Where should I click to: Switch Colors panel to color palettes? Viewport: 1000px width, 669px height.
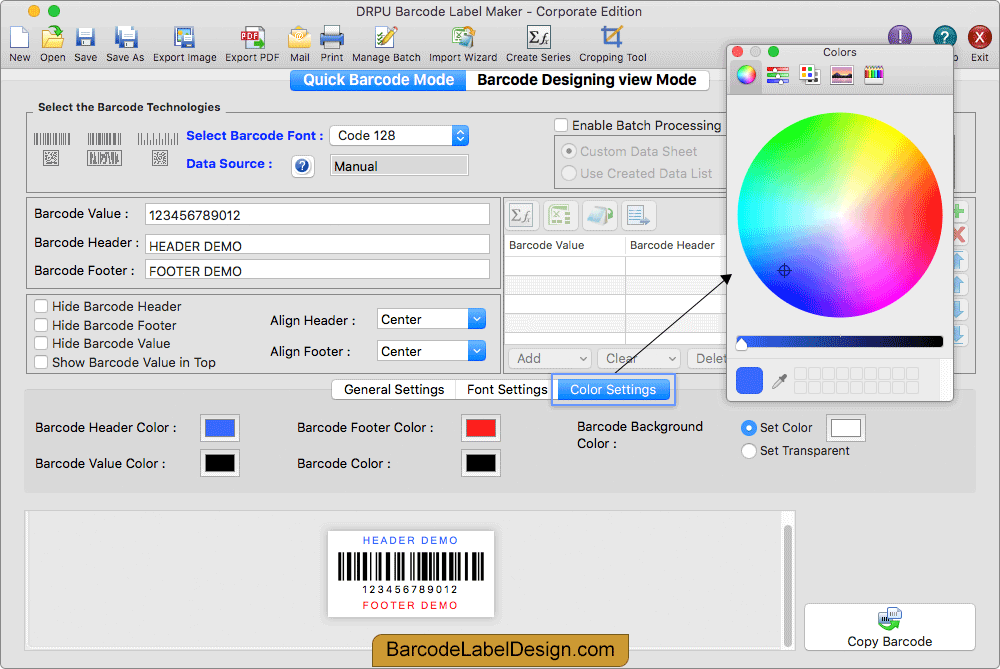pyautogui.click(x=809, y=75)
